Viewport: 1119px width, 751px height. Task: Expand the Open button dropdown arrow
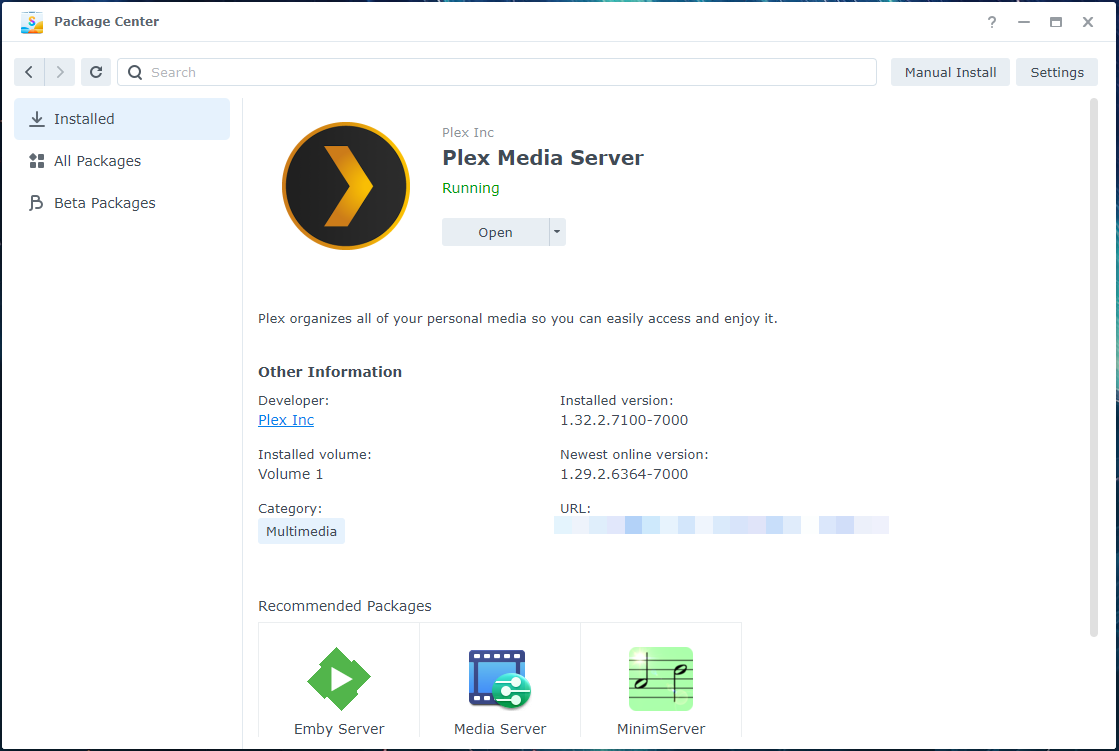click(x=557, y=232)
